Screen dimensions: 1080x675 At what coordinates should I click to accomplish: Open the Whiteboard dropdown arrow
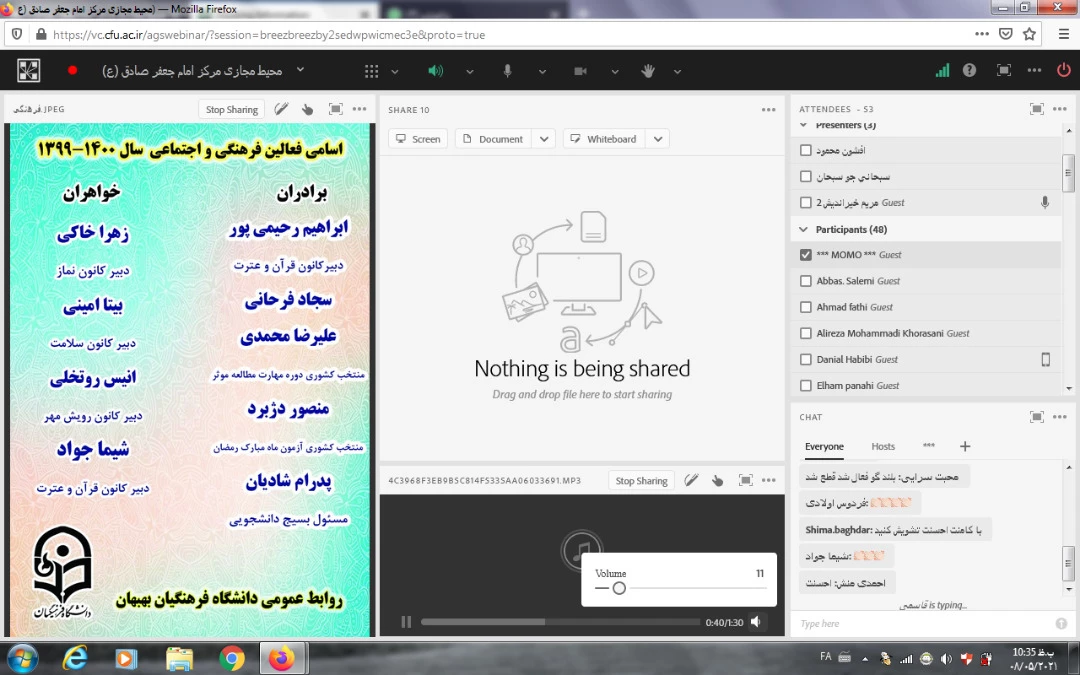click(657, 139)
